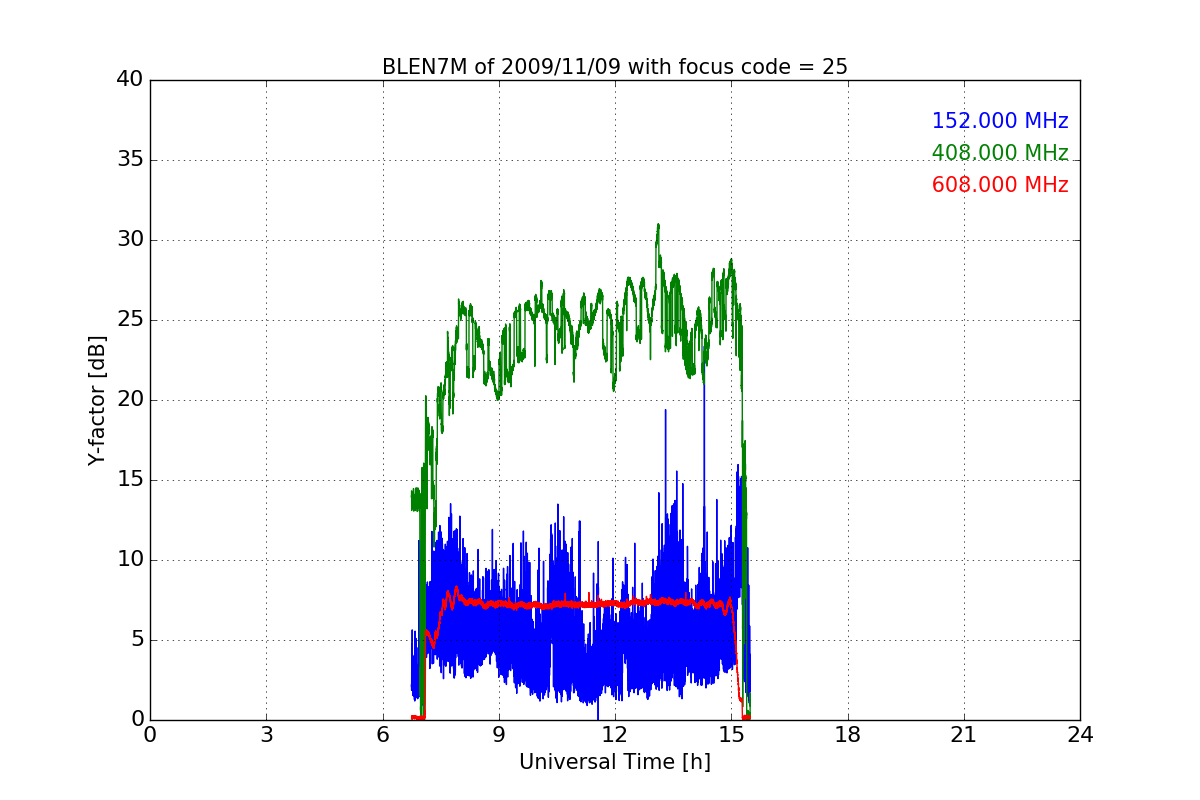Viewport: 1200px width, 800px height.
Task: Select the x-axis tick label 21
Action: [x=964, y=735]
